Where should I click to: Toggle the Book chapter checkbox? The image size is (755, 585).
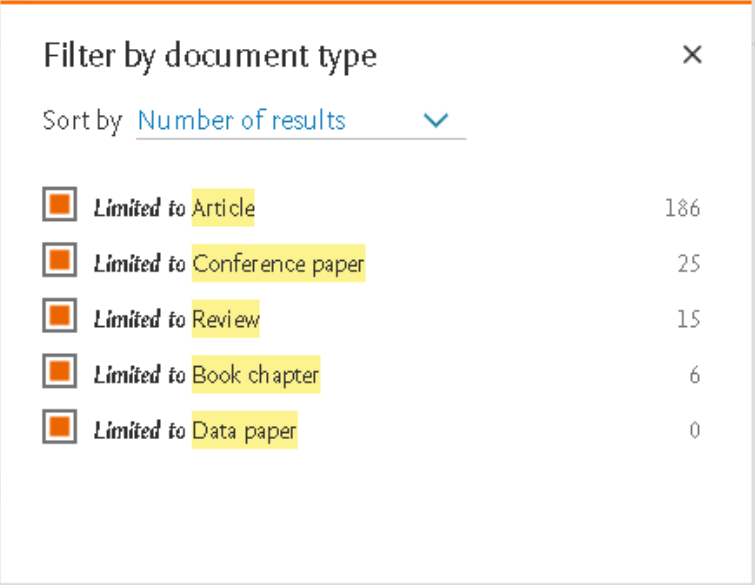[x=59, y=373]
